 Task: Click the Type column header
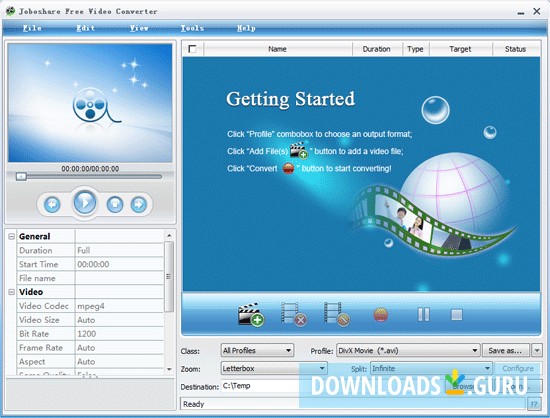pyautogui.click(x=415, y=49)
